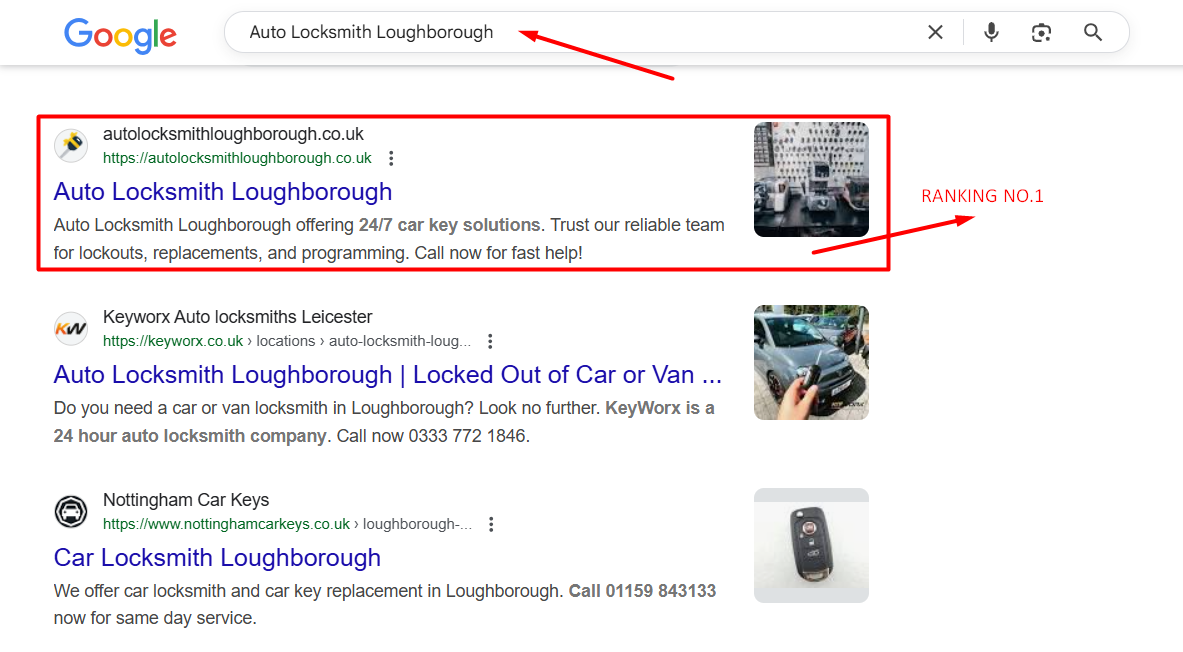Click the Keyworx site favicon
1183x652 pixels.
pyautogui.click(x=71, y=328)
